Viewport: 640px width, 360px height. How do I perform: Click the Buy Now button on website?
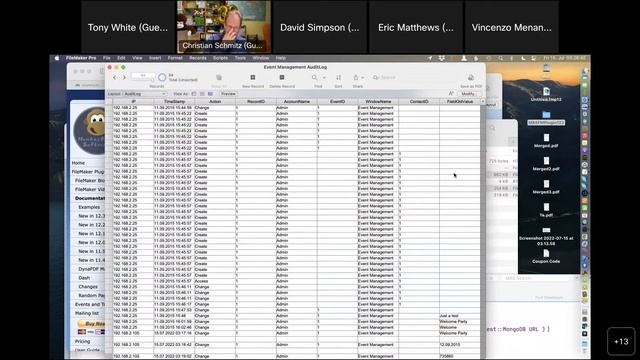(x=92, y=324)
